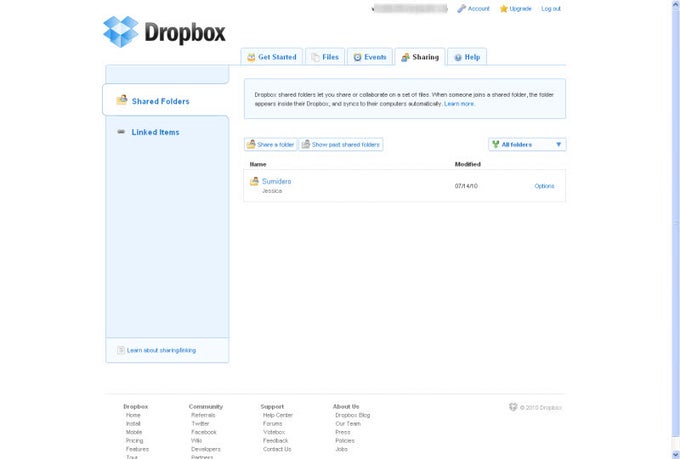Click the Linked Items chain icon
Screen dimensions: 680x459
click(x=121, y=131)
